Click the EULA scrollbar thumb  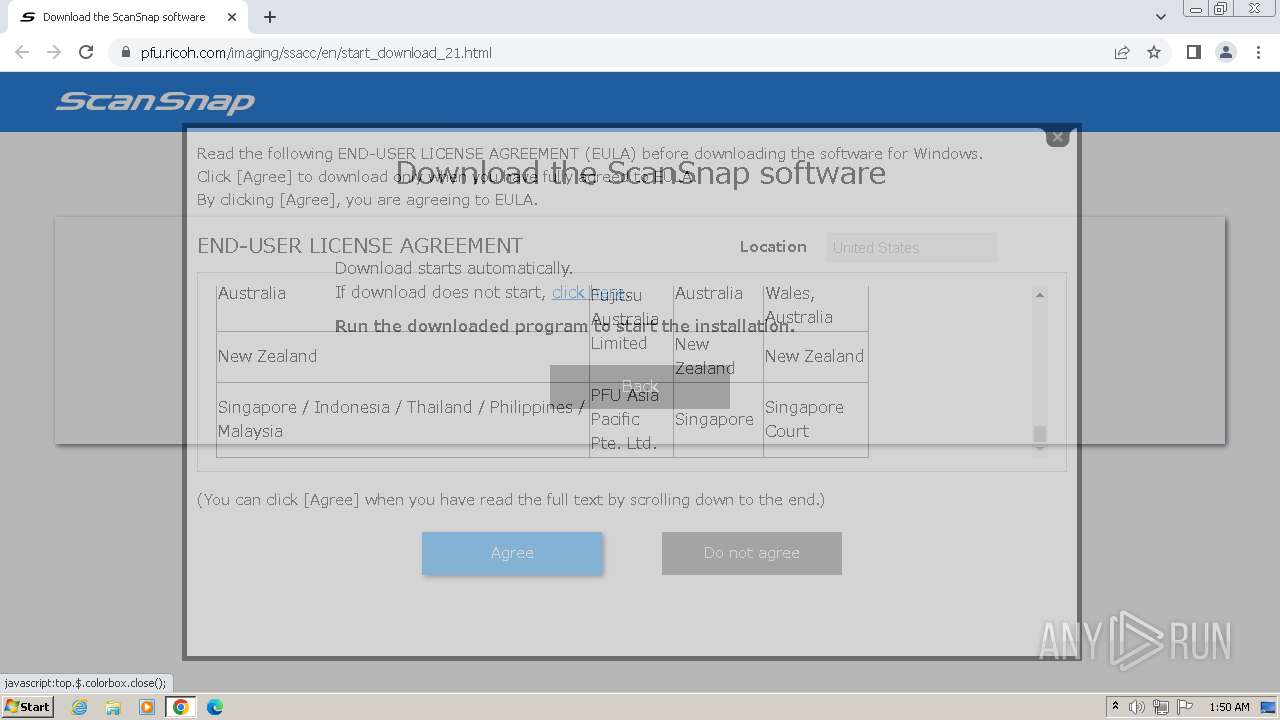pyautogui.click(x=1040, y=433)
